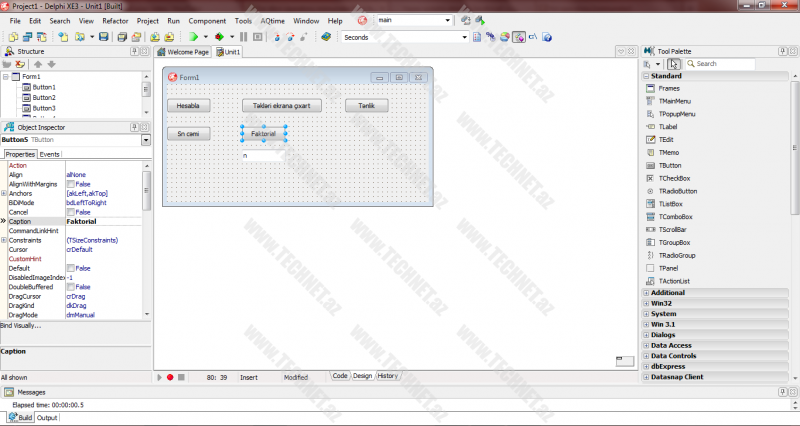This screenshot has width=800, height=426.
Task: Expand the Anchors property node
Action: pyautogui.click(x=5, y=193)
